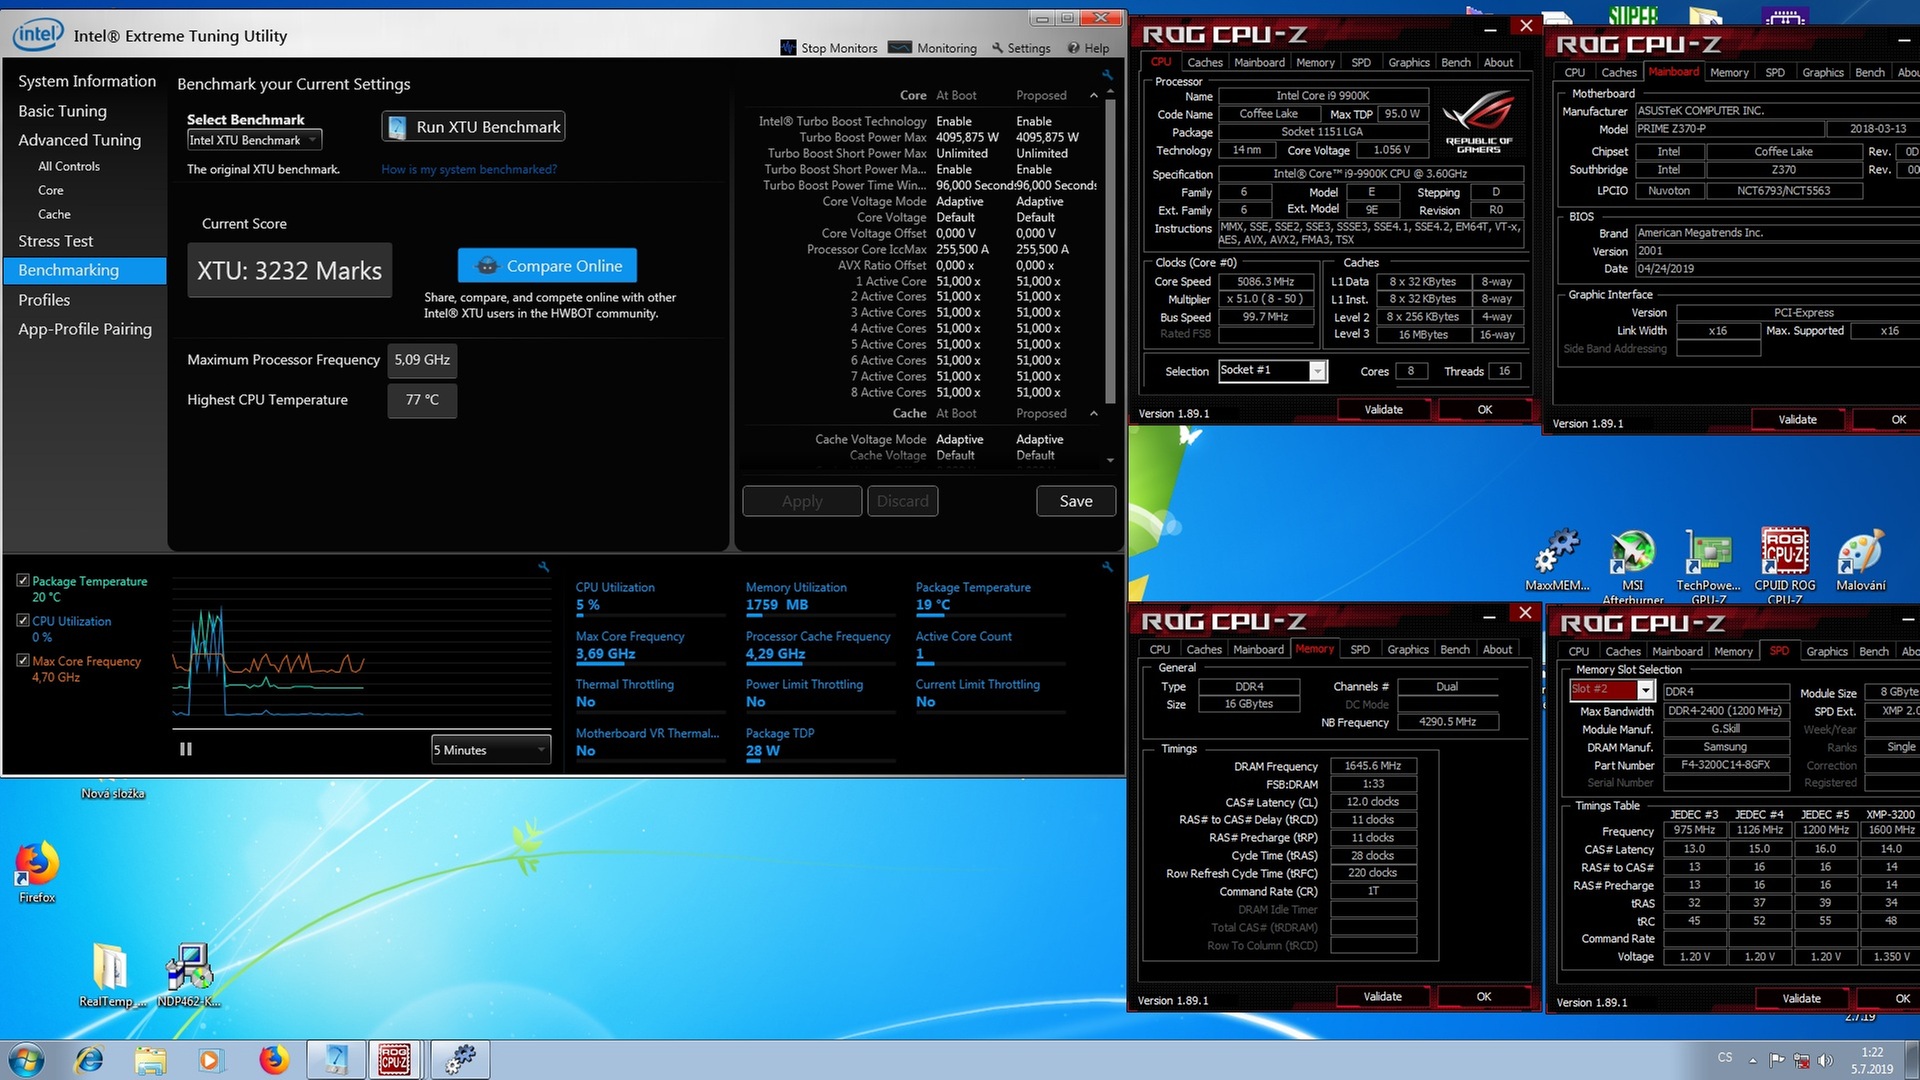
Task: Switch to Caches tab in top-left CPU-Z
Action: coord(1205,62)
